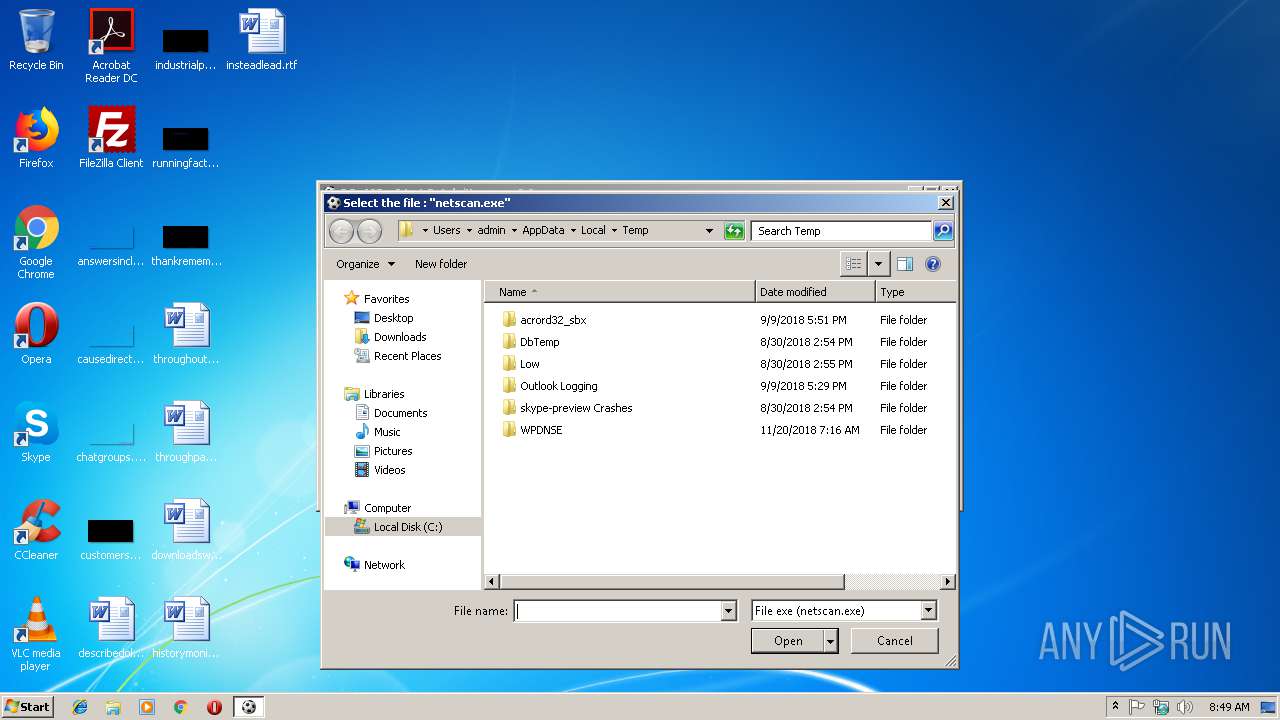This screenshot has height=720, width=1280.
Task: Click the taskbar clock showing 8:49 AM
Action: (1229, 707)
